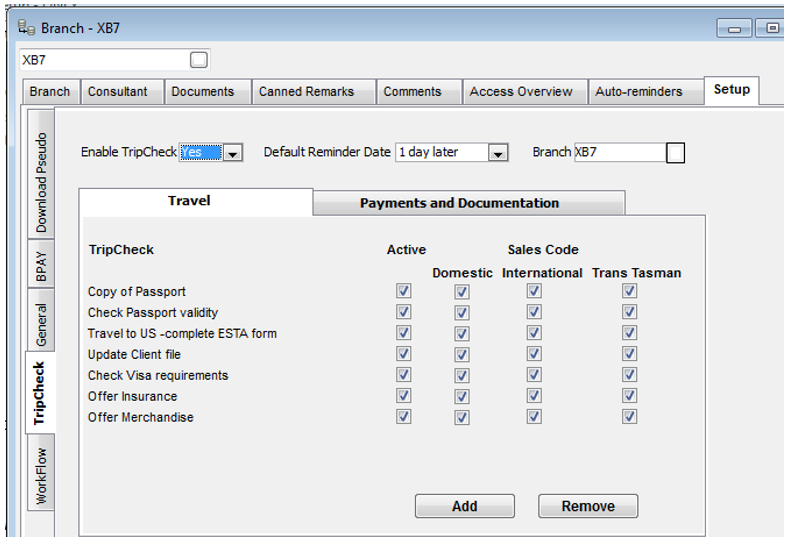This screenshot has width=788, height=545.
Task: Select the Offer Merchandise row label
Action: click(141, 417)
